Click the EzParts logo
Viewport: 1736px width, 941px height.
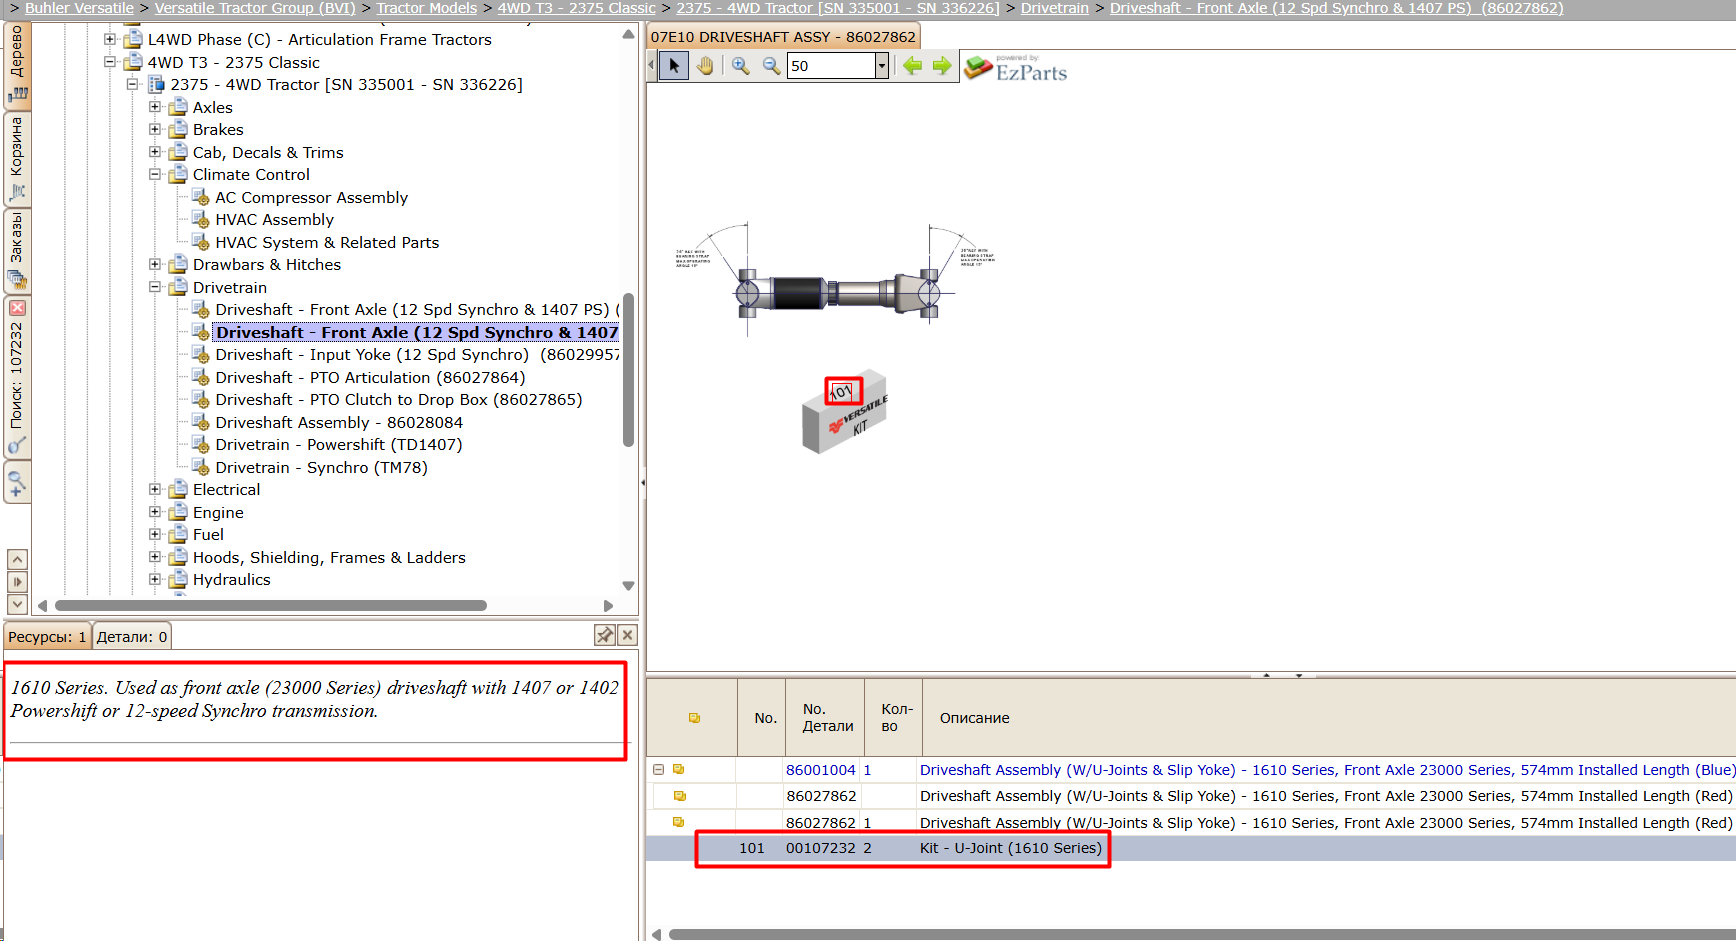coord(1016,68)
